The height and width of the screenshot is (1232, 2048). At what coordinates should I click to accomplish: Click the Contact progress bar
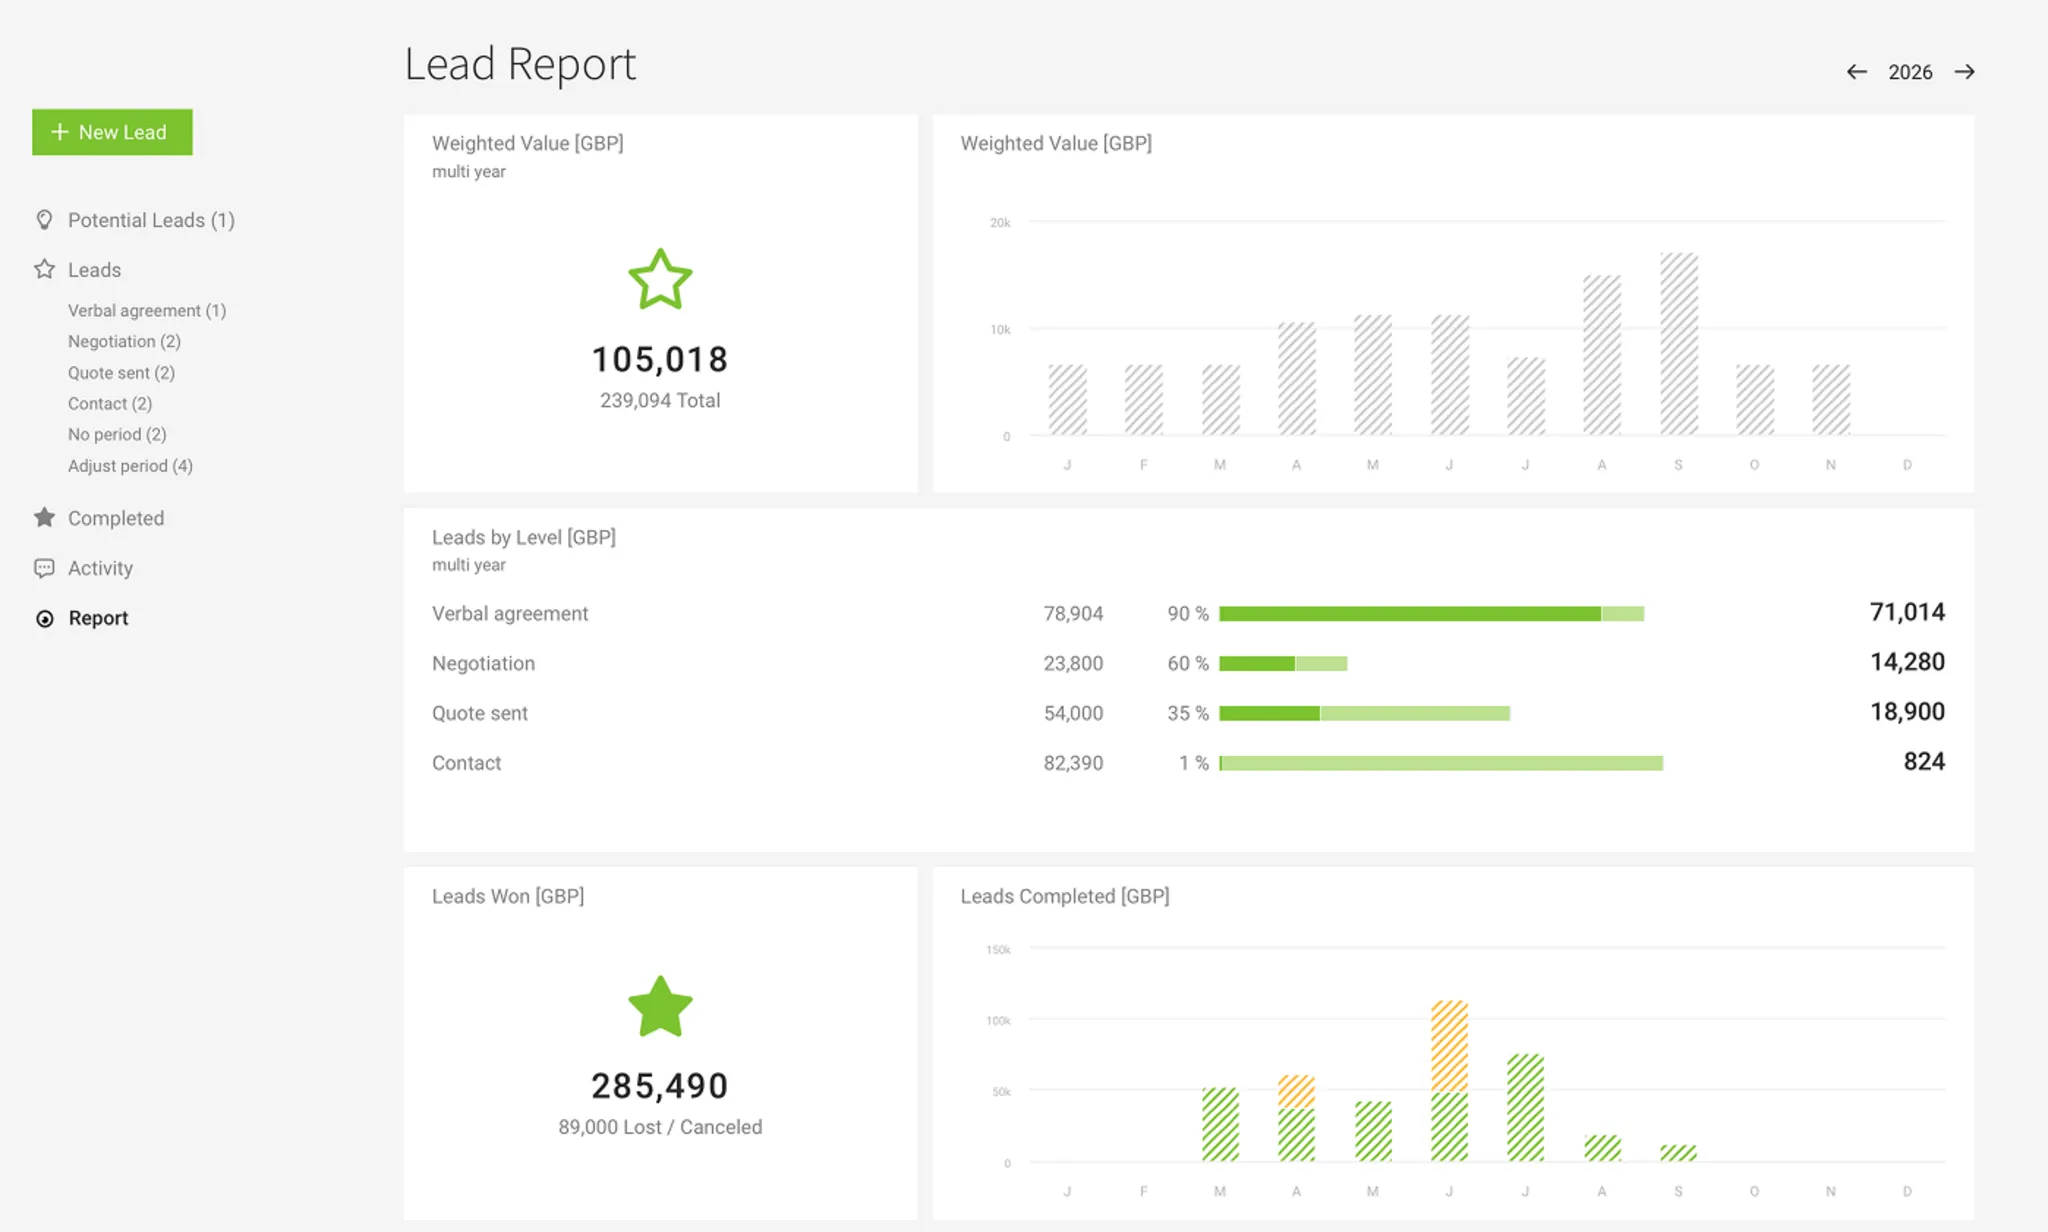point(1441,763)
